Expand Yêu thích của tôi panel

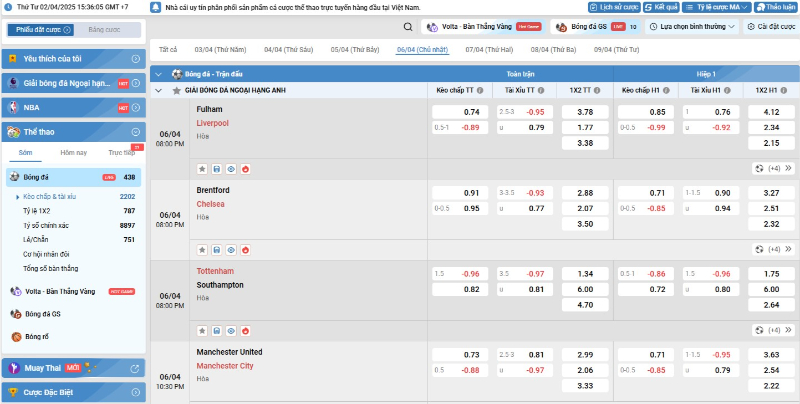tap(136, 59)
